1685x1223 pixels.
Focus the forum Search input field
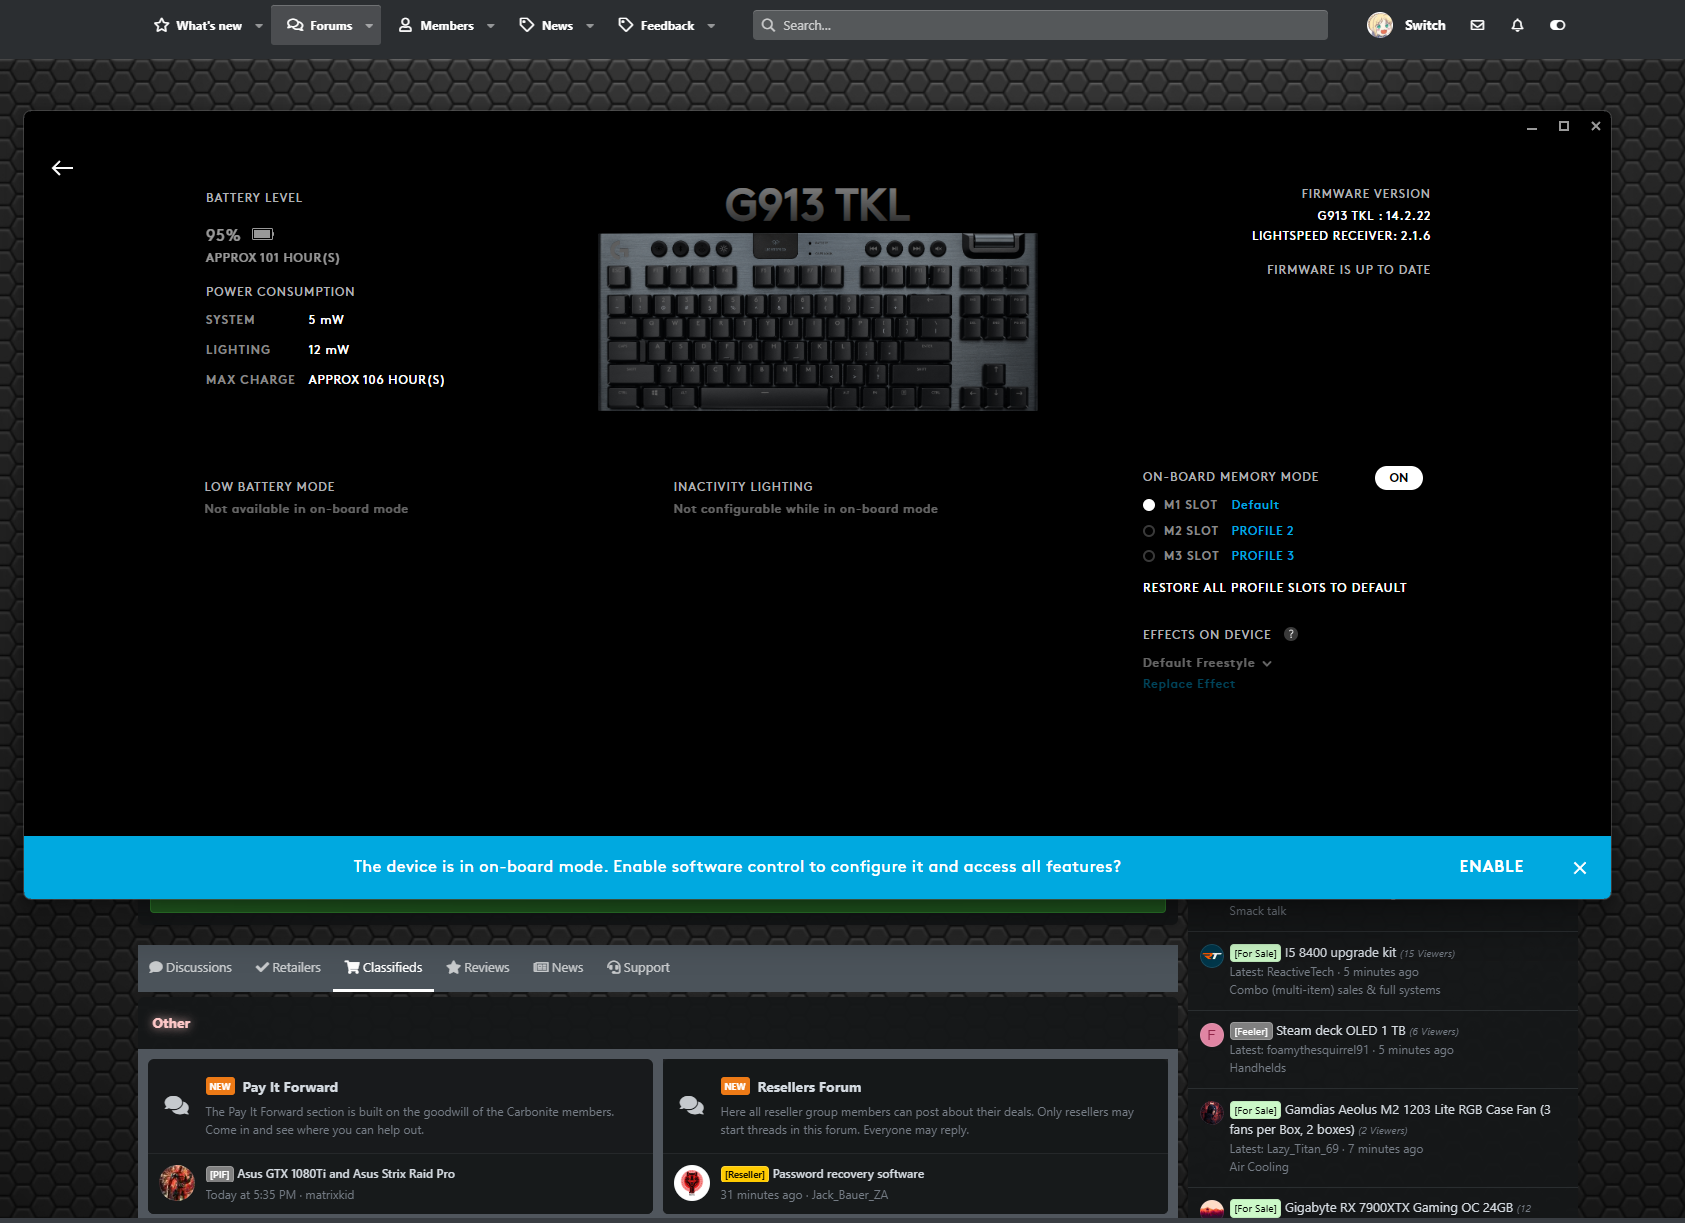tap(1040, 25)
